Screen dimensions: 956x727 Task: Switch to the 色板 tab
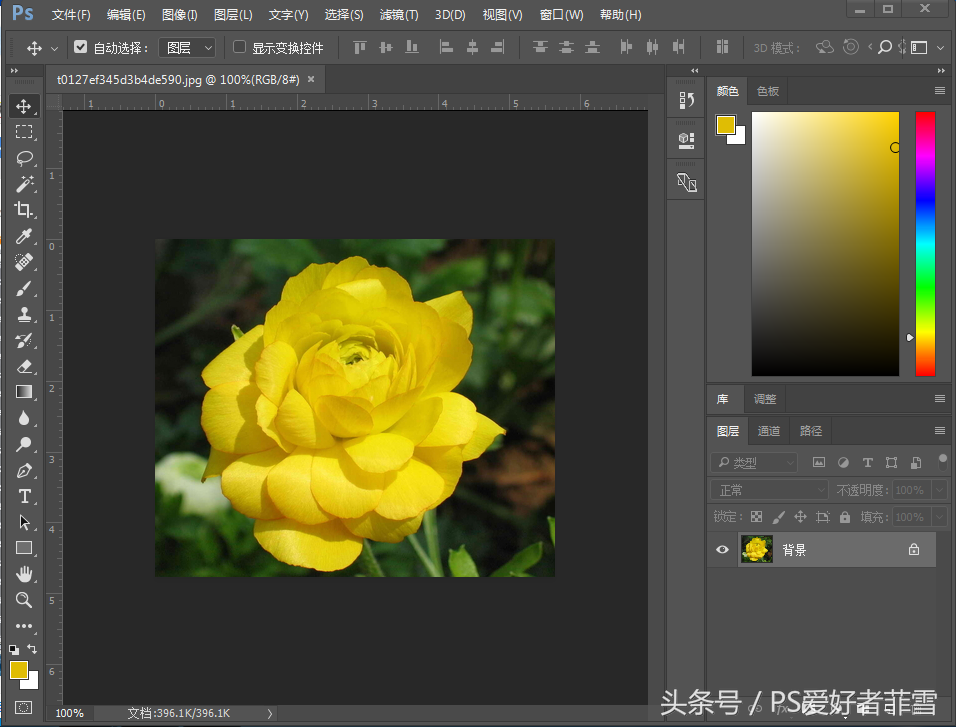[x=767, y=91]
